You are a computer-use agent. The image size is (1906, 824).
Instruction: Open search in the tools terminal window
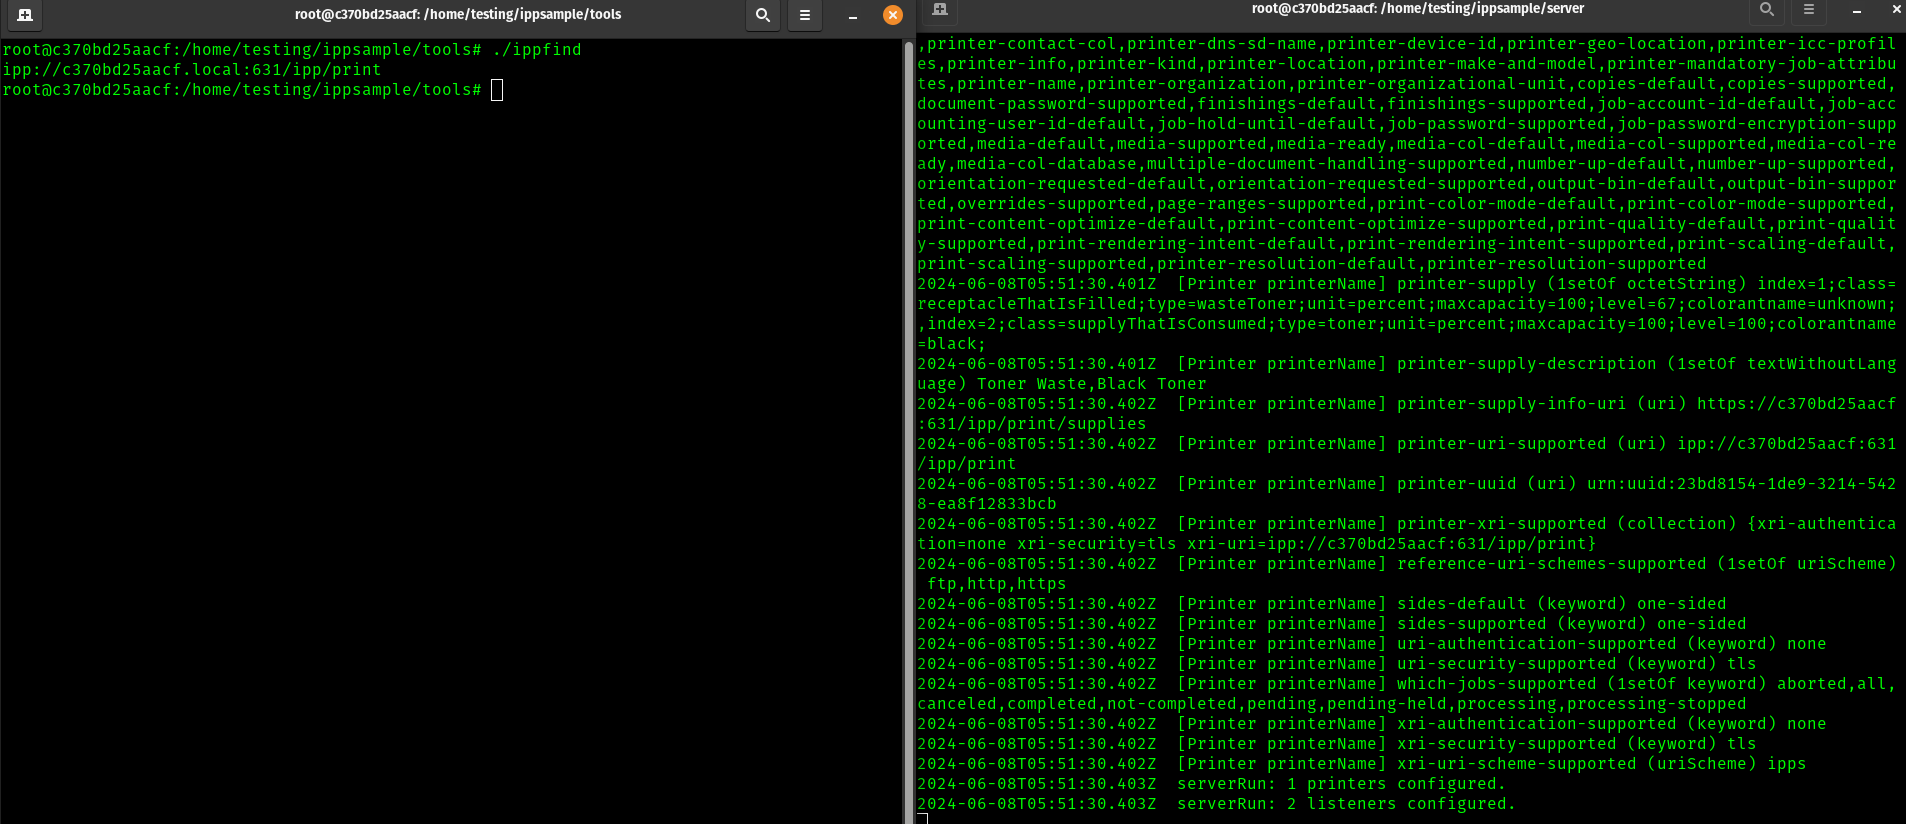click(x=763, y=15)
